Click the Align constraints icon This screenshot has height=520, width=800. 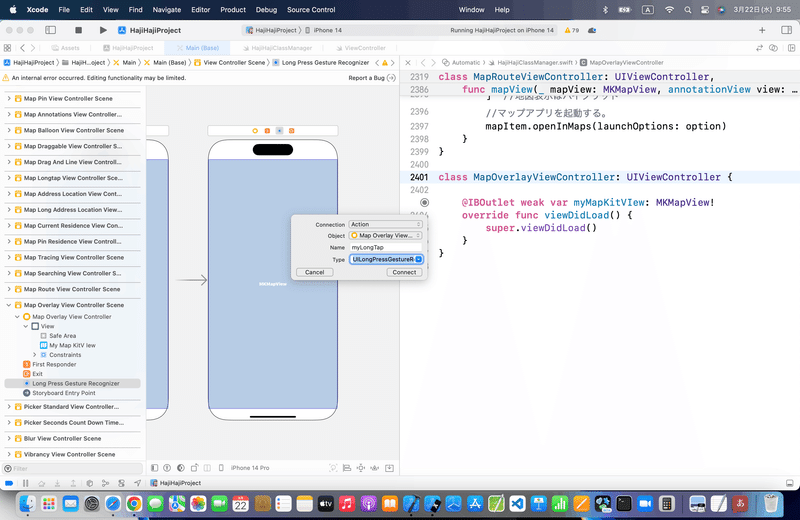tap(347, 468)
